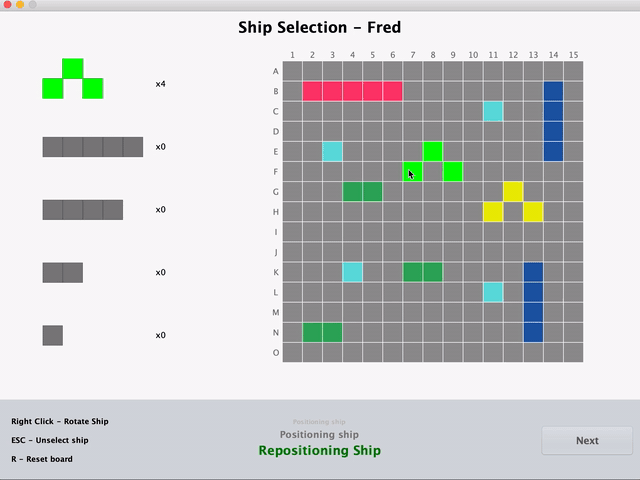Click the cyan single-cell ship at E3
The width and height of the screenshot is (640, 480).
[332, 151]
